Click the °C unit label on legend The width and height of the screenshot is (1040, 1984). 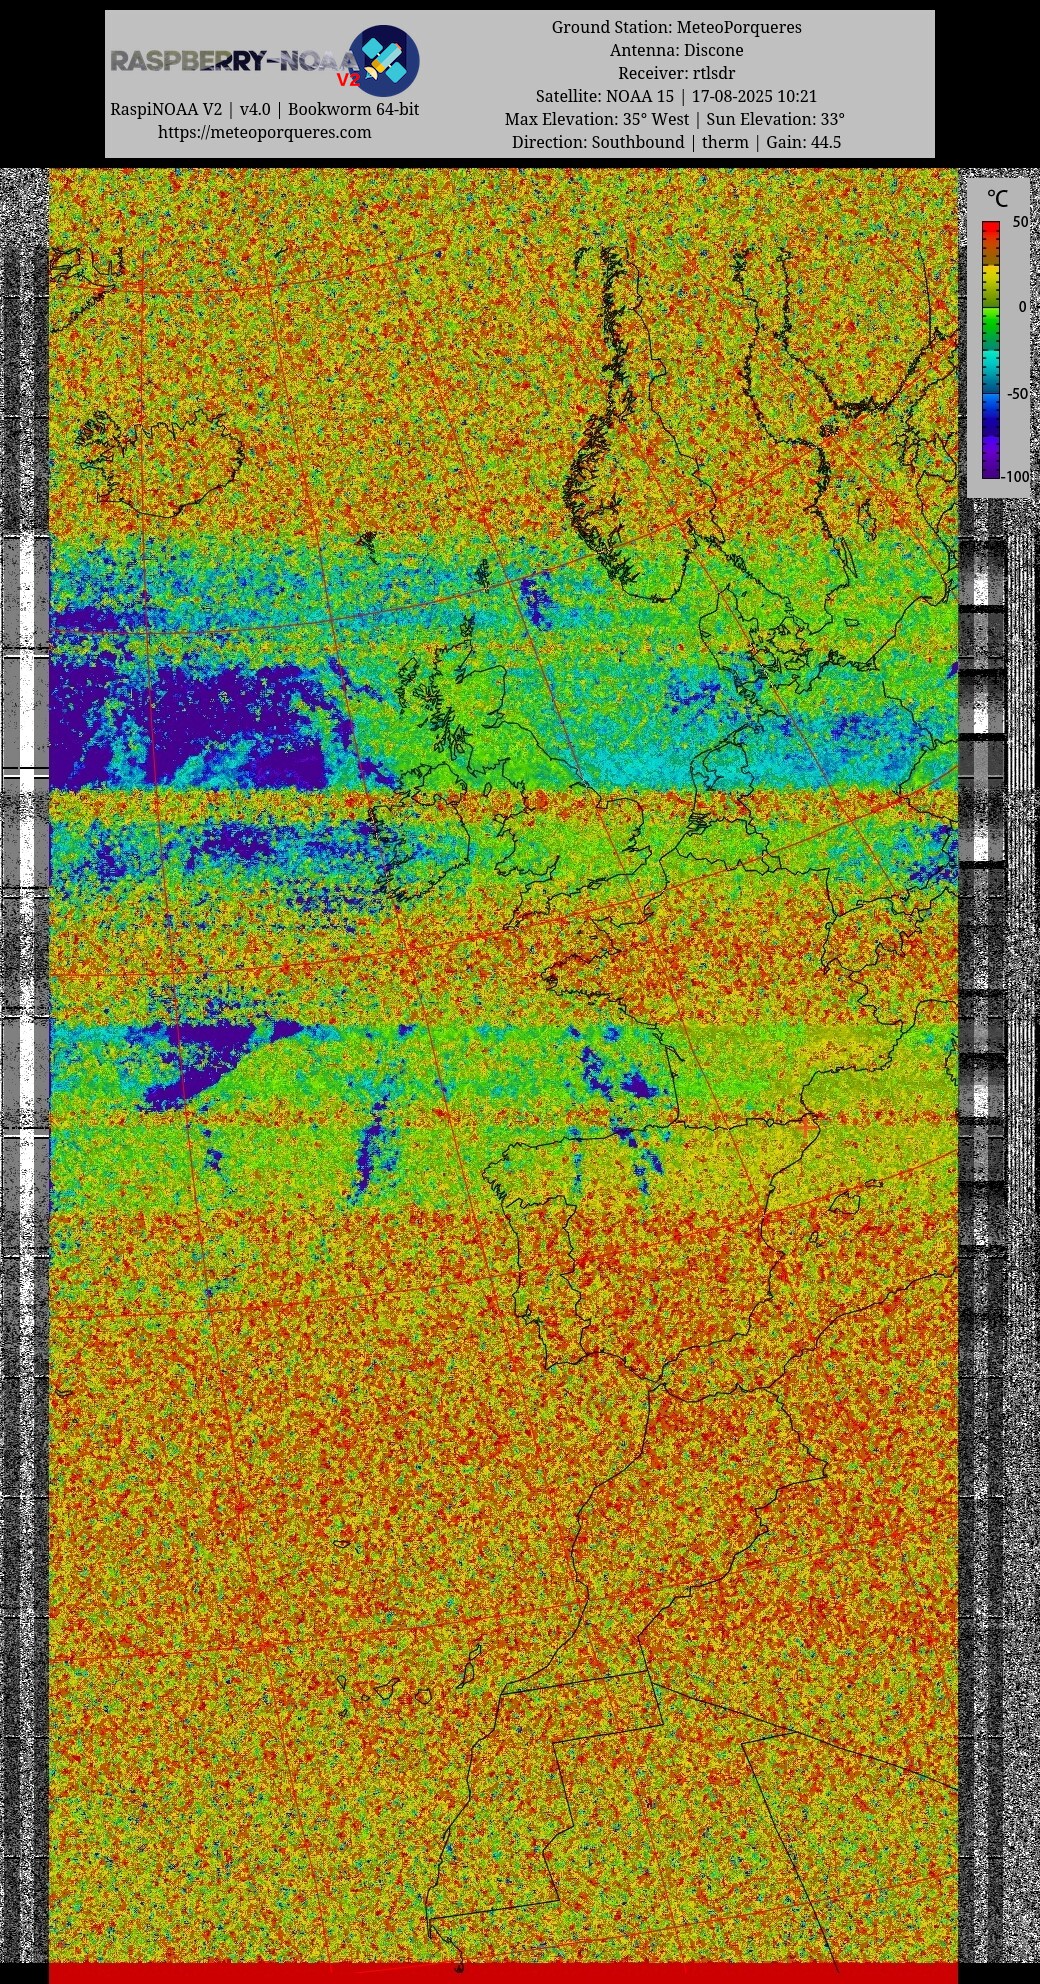[997, 199]
